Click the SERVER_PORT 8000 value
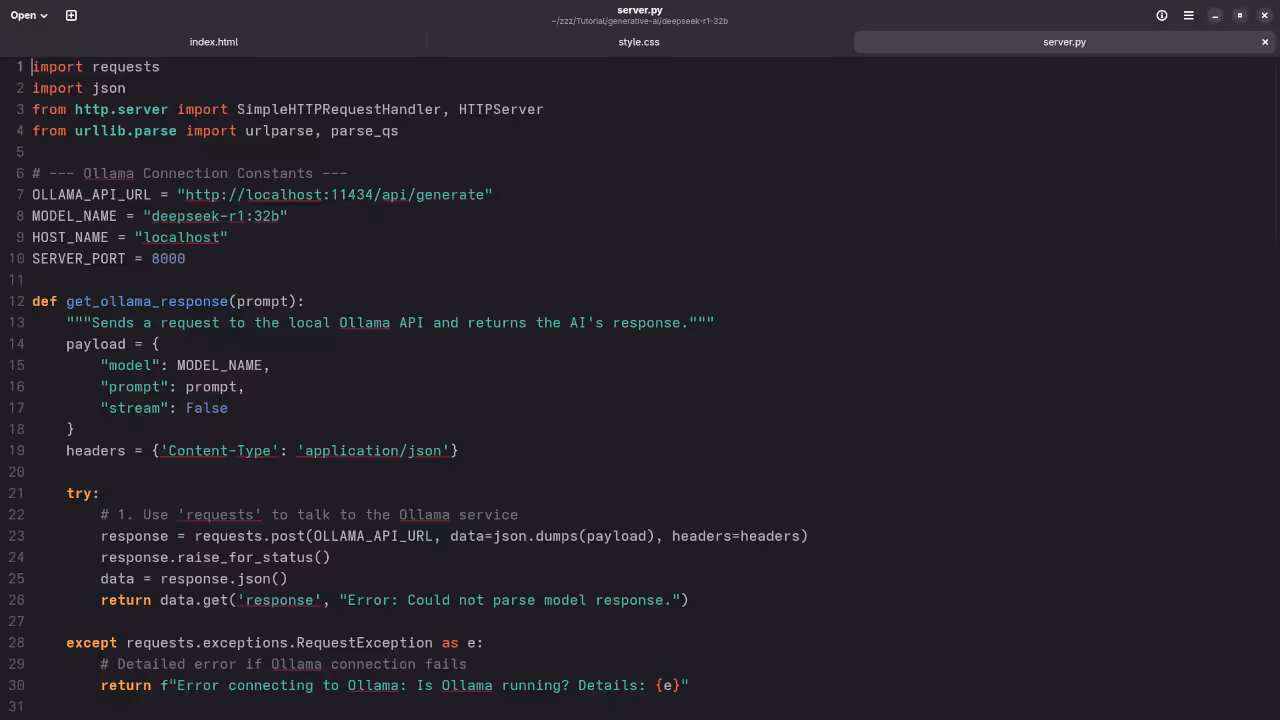 pyautogui.click(x=168, y=258)
